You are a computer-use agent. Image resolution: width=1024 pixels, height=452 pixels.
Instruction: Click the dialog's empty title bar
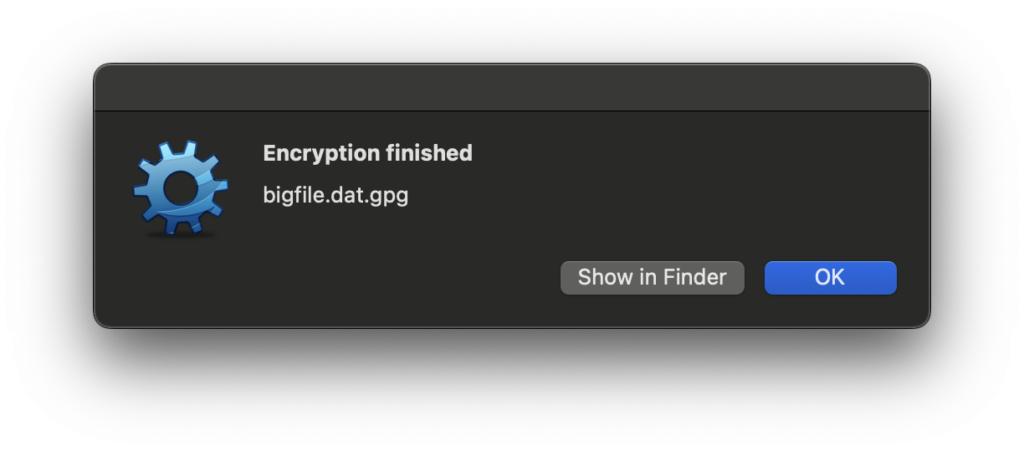pos(511,88)
